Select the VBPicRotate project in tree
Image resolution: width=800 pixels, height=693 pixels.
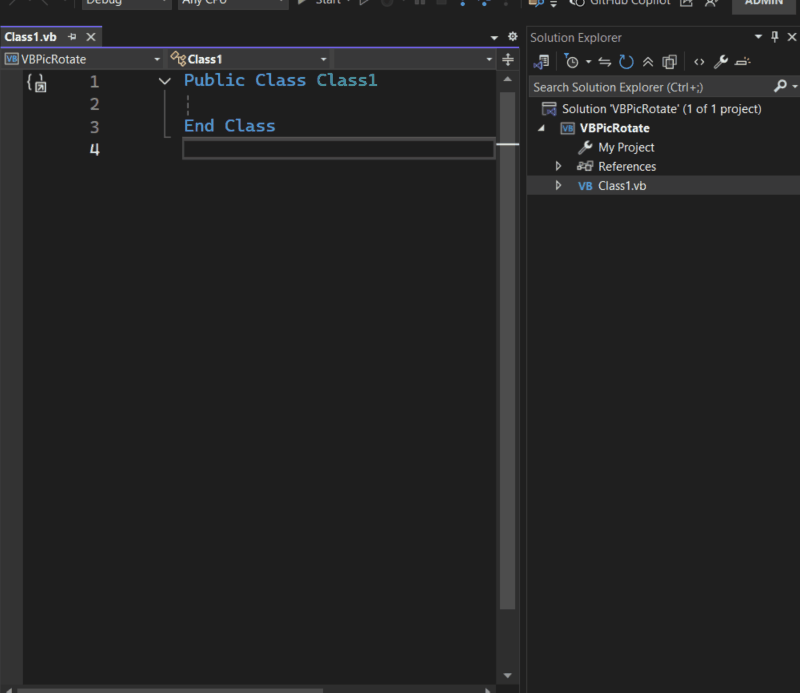(614, 128)
